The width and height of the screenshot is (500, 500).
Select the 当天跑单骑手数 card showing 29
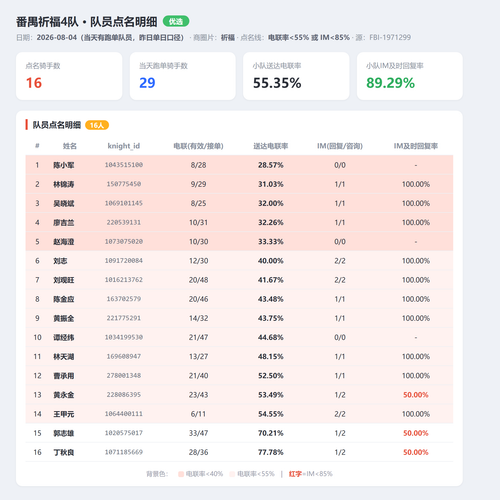point(183,76)
